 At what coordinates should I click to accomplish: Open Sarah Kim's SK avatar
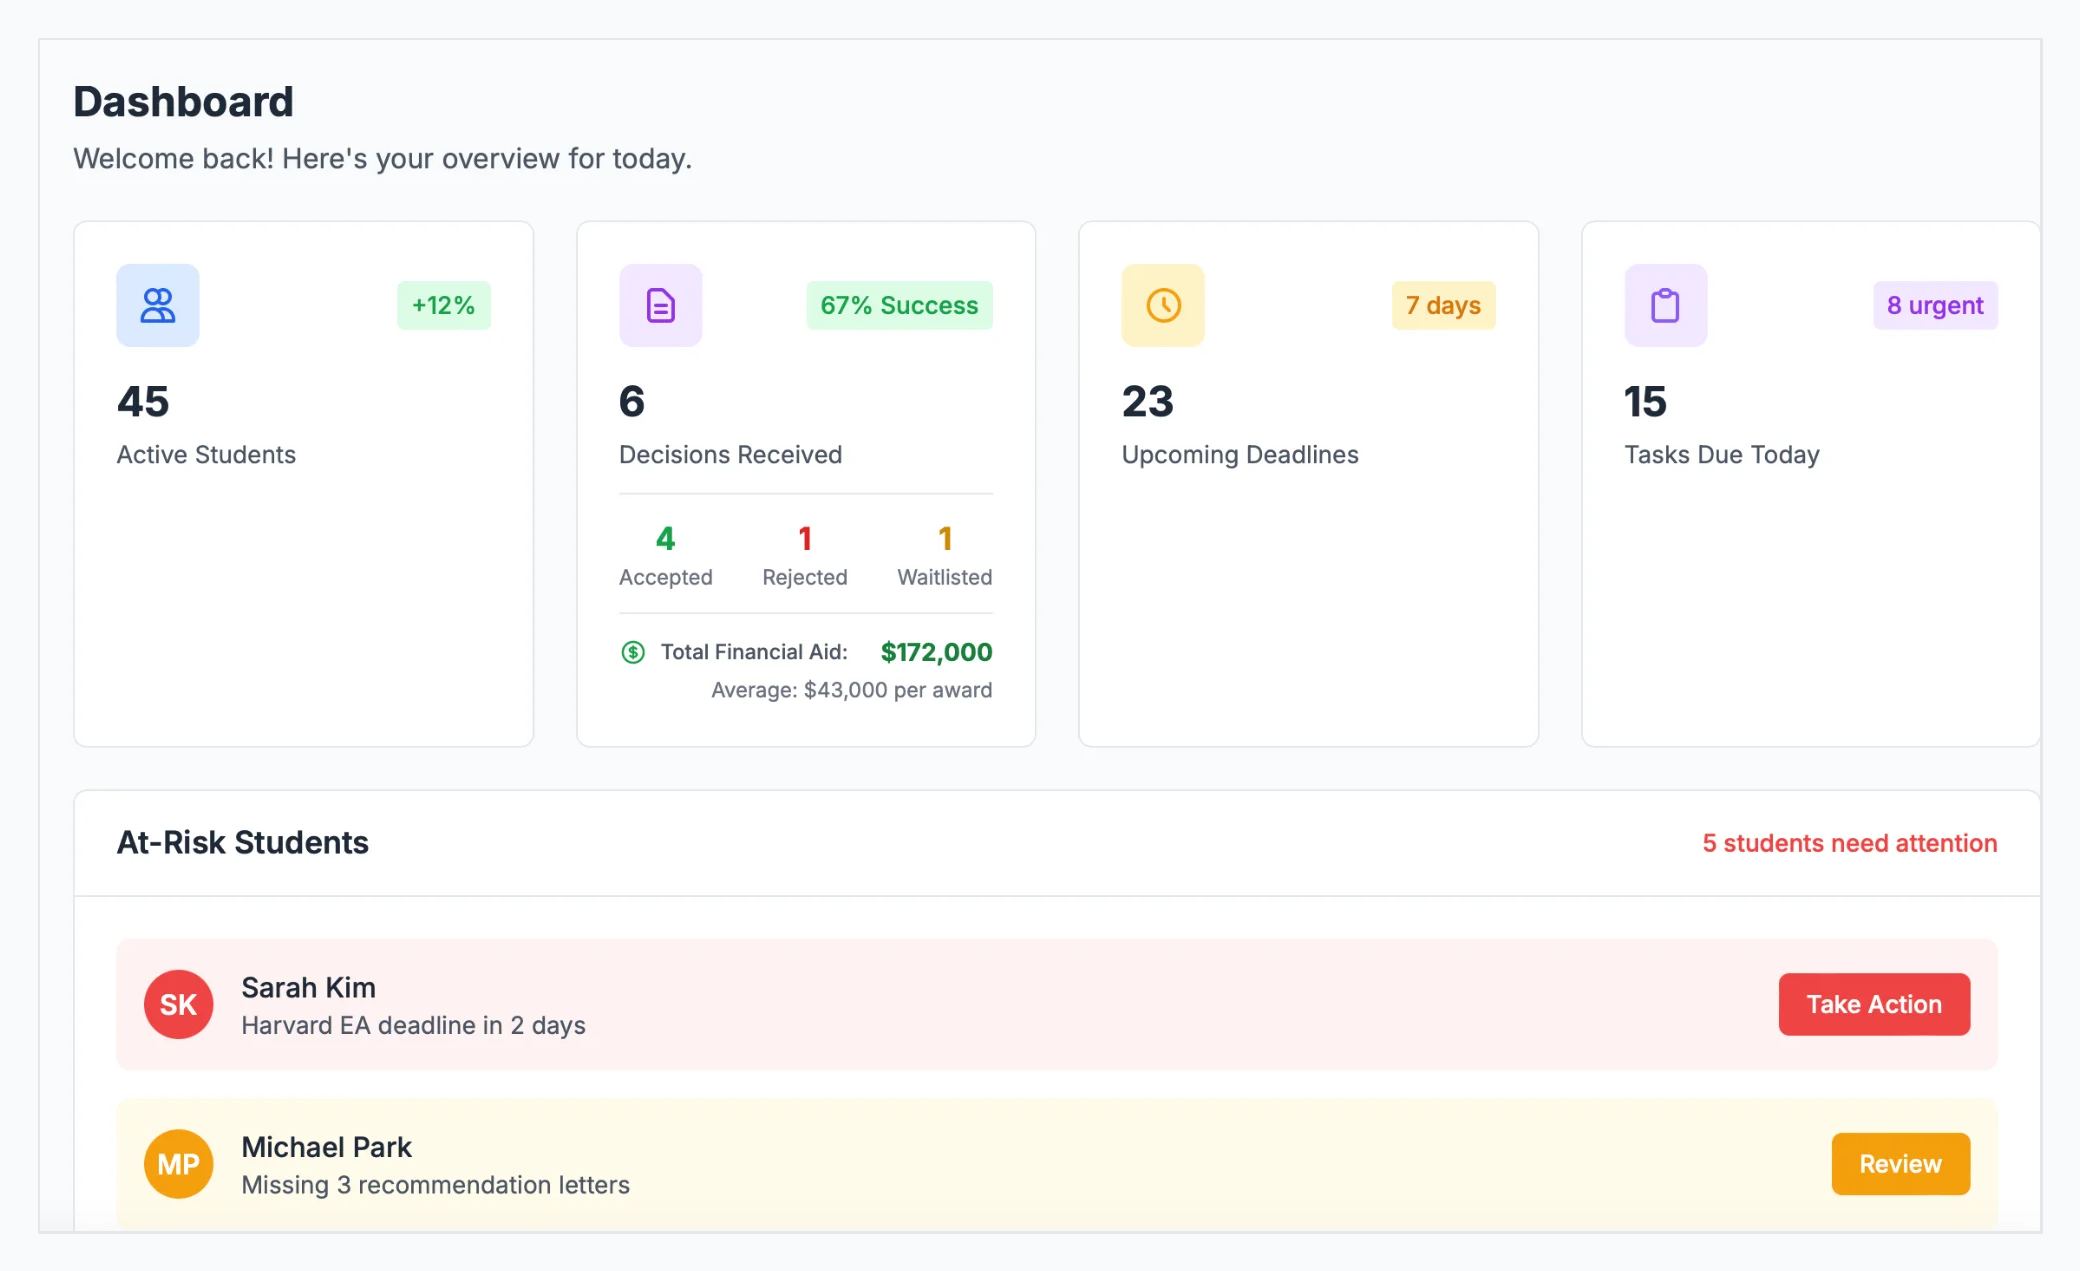pos(178,1004)
